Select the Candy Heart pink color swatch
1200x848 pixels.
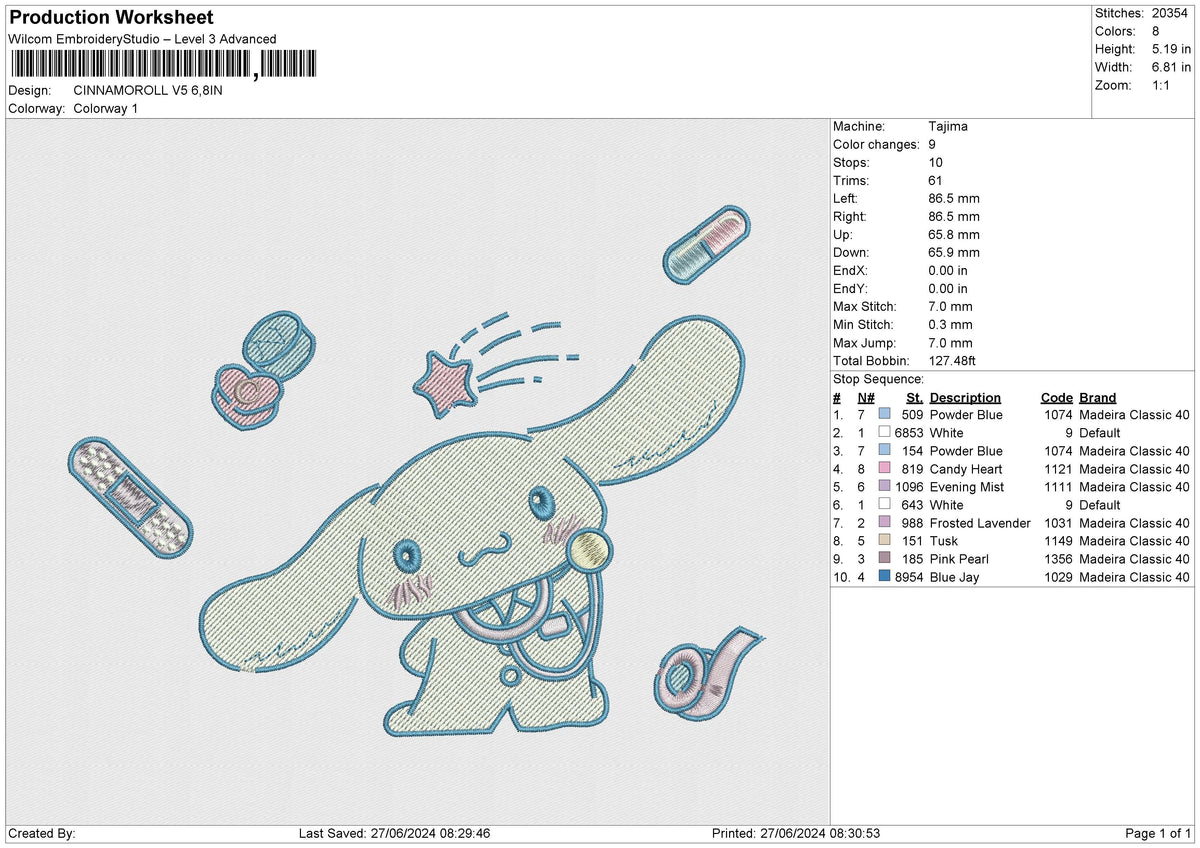pos(884,468)
